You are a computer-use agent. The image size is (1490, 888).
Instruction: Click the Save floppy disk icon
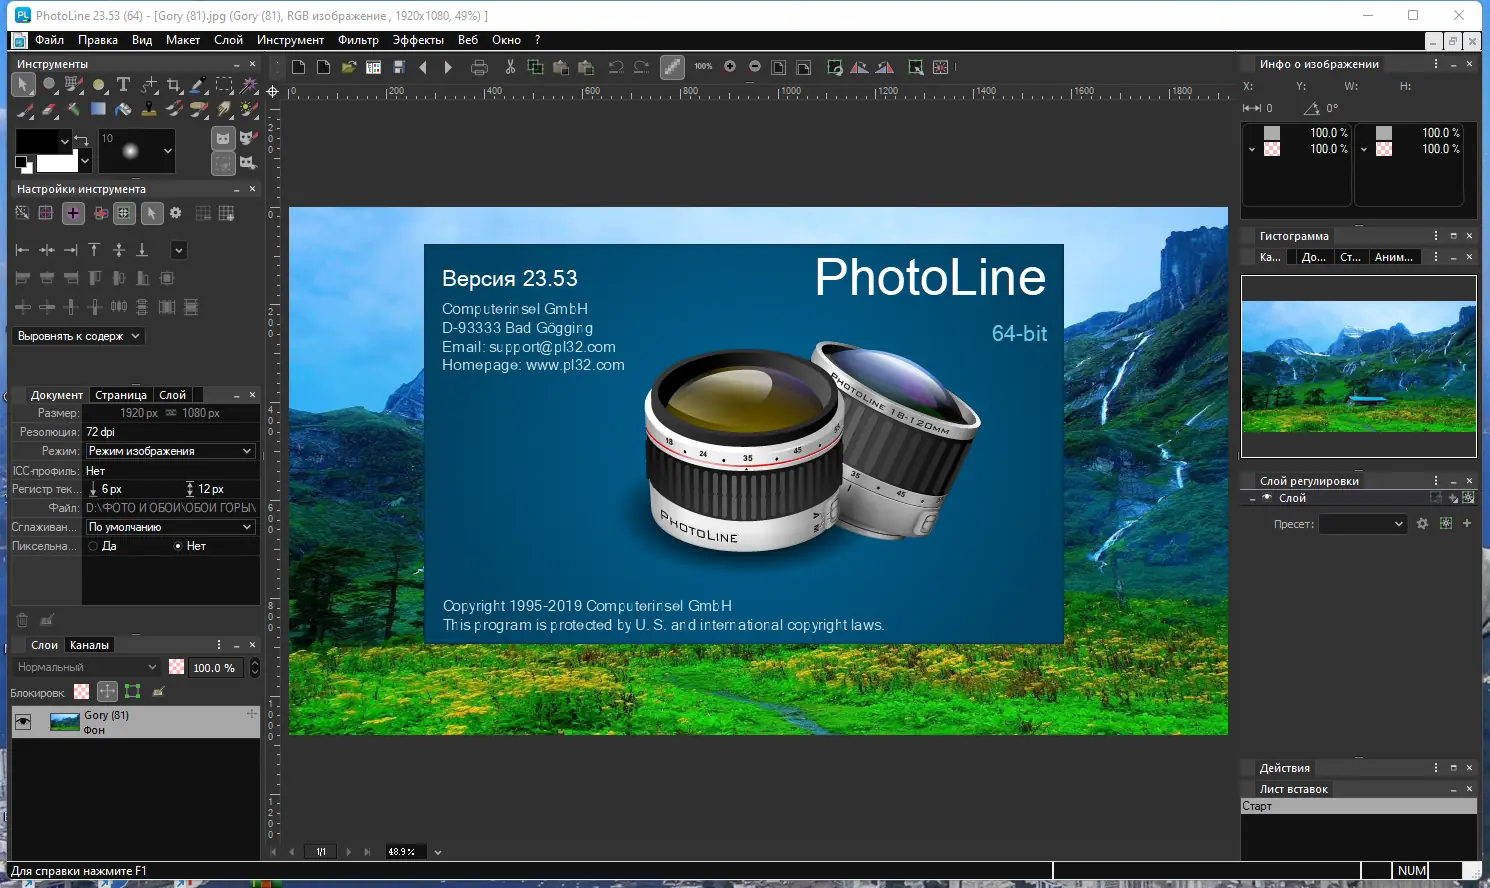[398, 67]
